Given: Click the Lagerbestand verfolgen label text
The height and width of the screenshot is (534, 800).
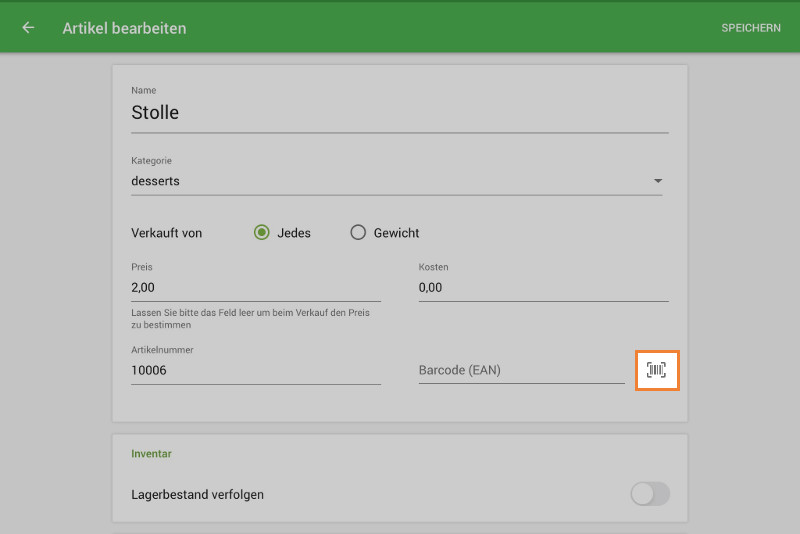Looking at the screenshot, I should (x=198, y=494).
